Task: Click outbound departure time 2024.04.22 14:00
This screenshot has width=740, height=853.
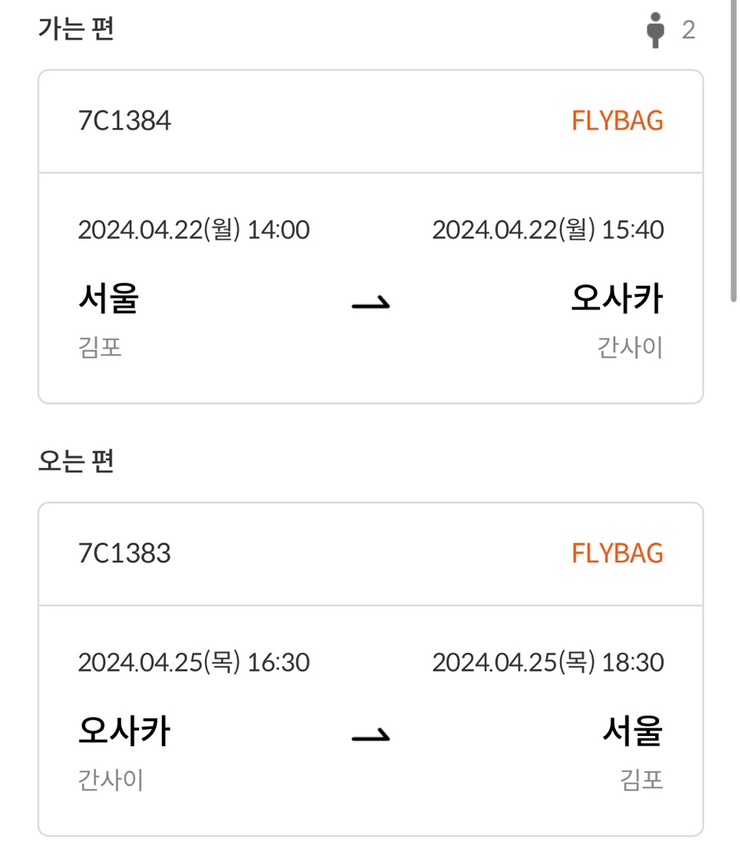Action: tap(194, 230)
